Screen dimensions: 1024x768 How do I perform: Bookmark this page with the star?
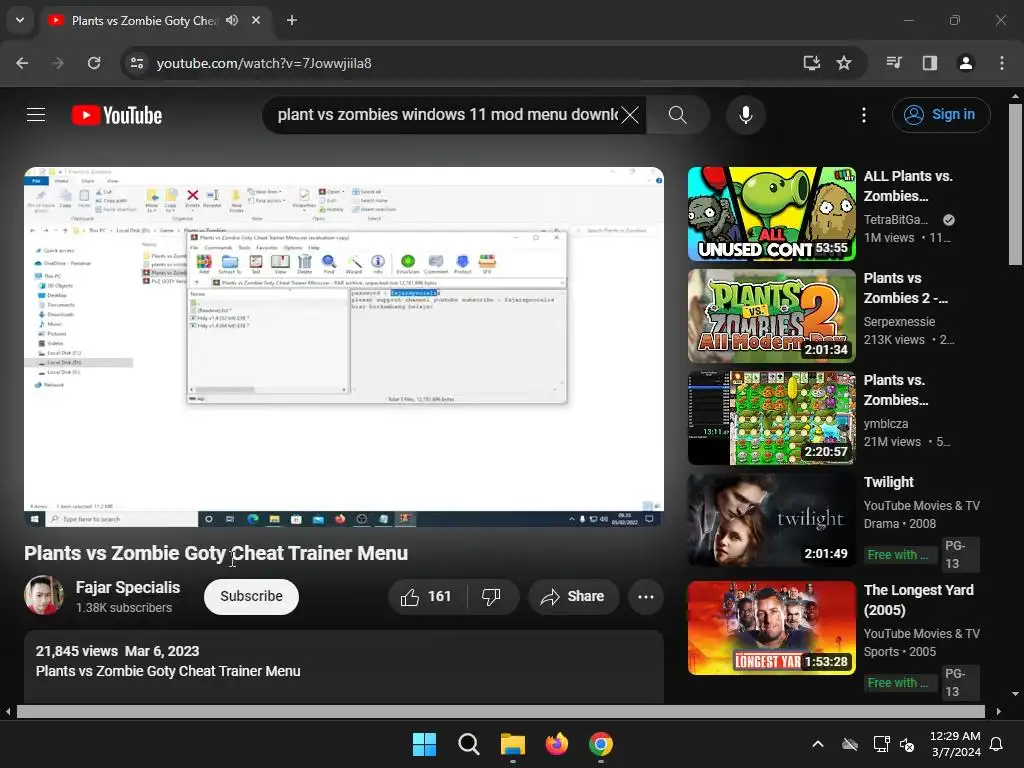[844, 63]
